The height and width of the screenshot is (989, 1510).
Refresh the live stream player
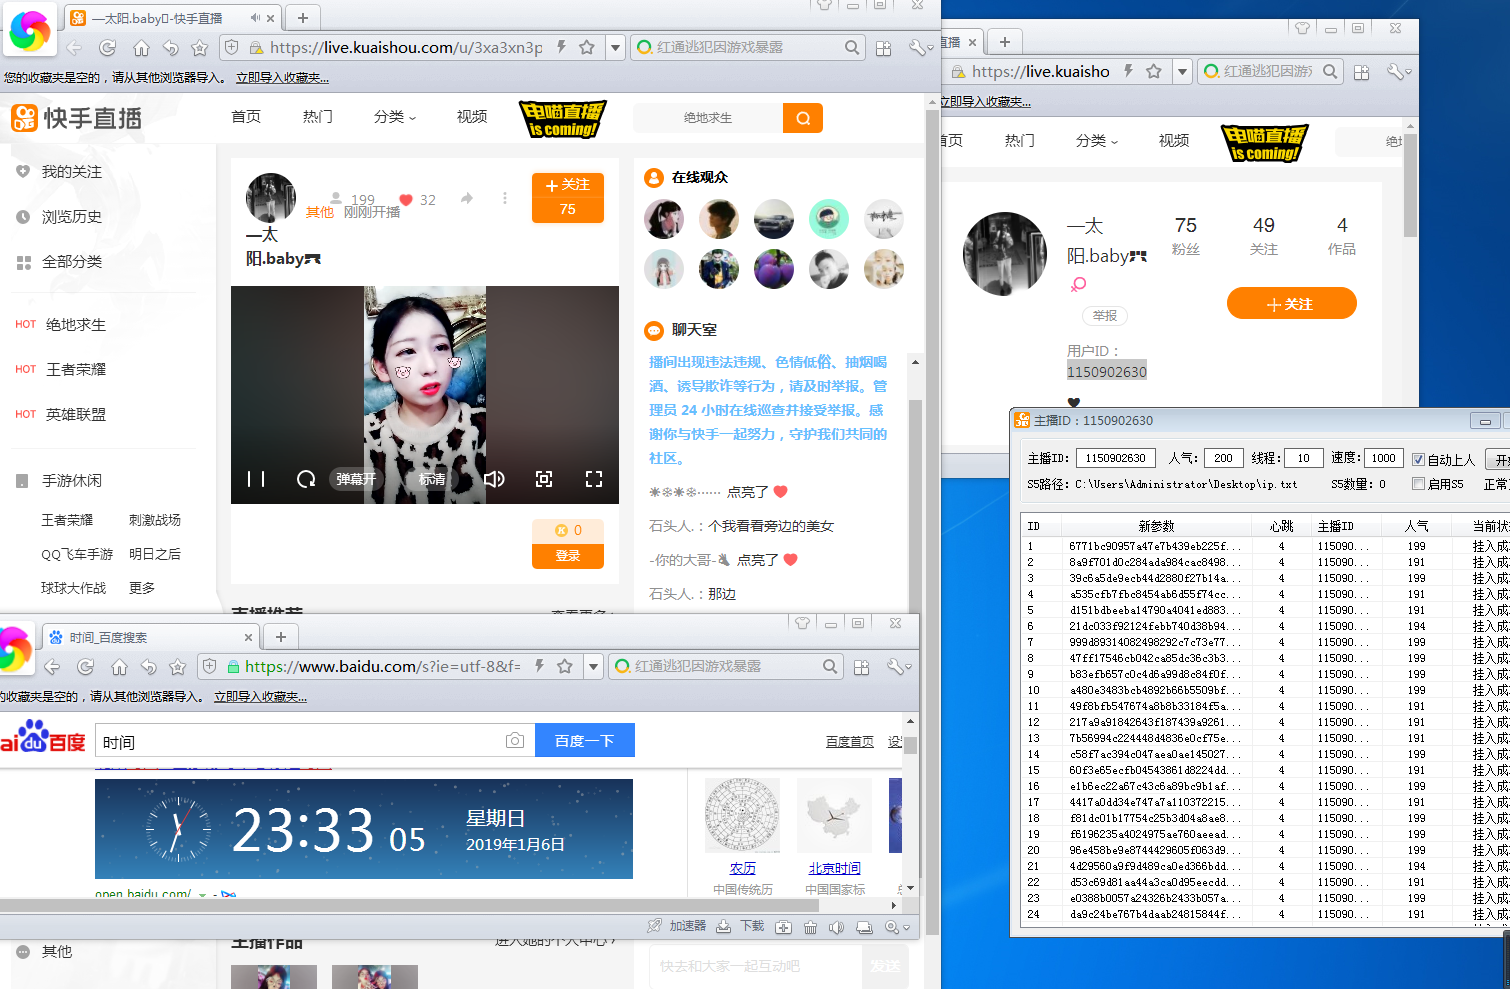[x=306, y=479]
